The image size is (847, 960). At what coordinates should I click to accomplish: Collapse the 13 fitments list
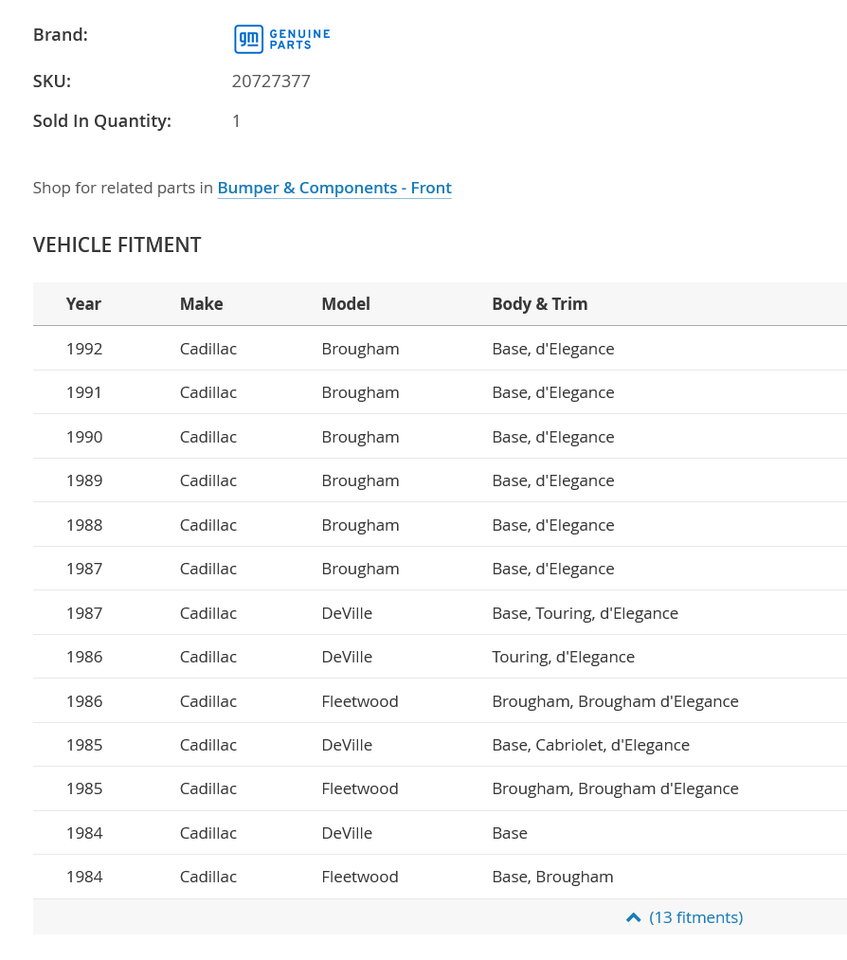tap(696, 917)
